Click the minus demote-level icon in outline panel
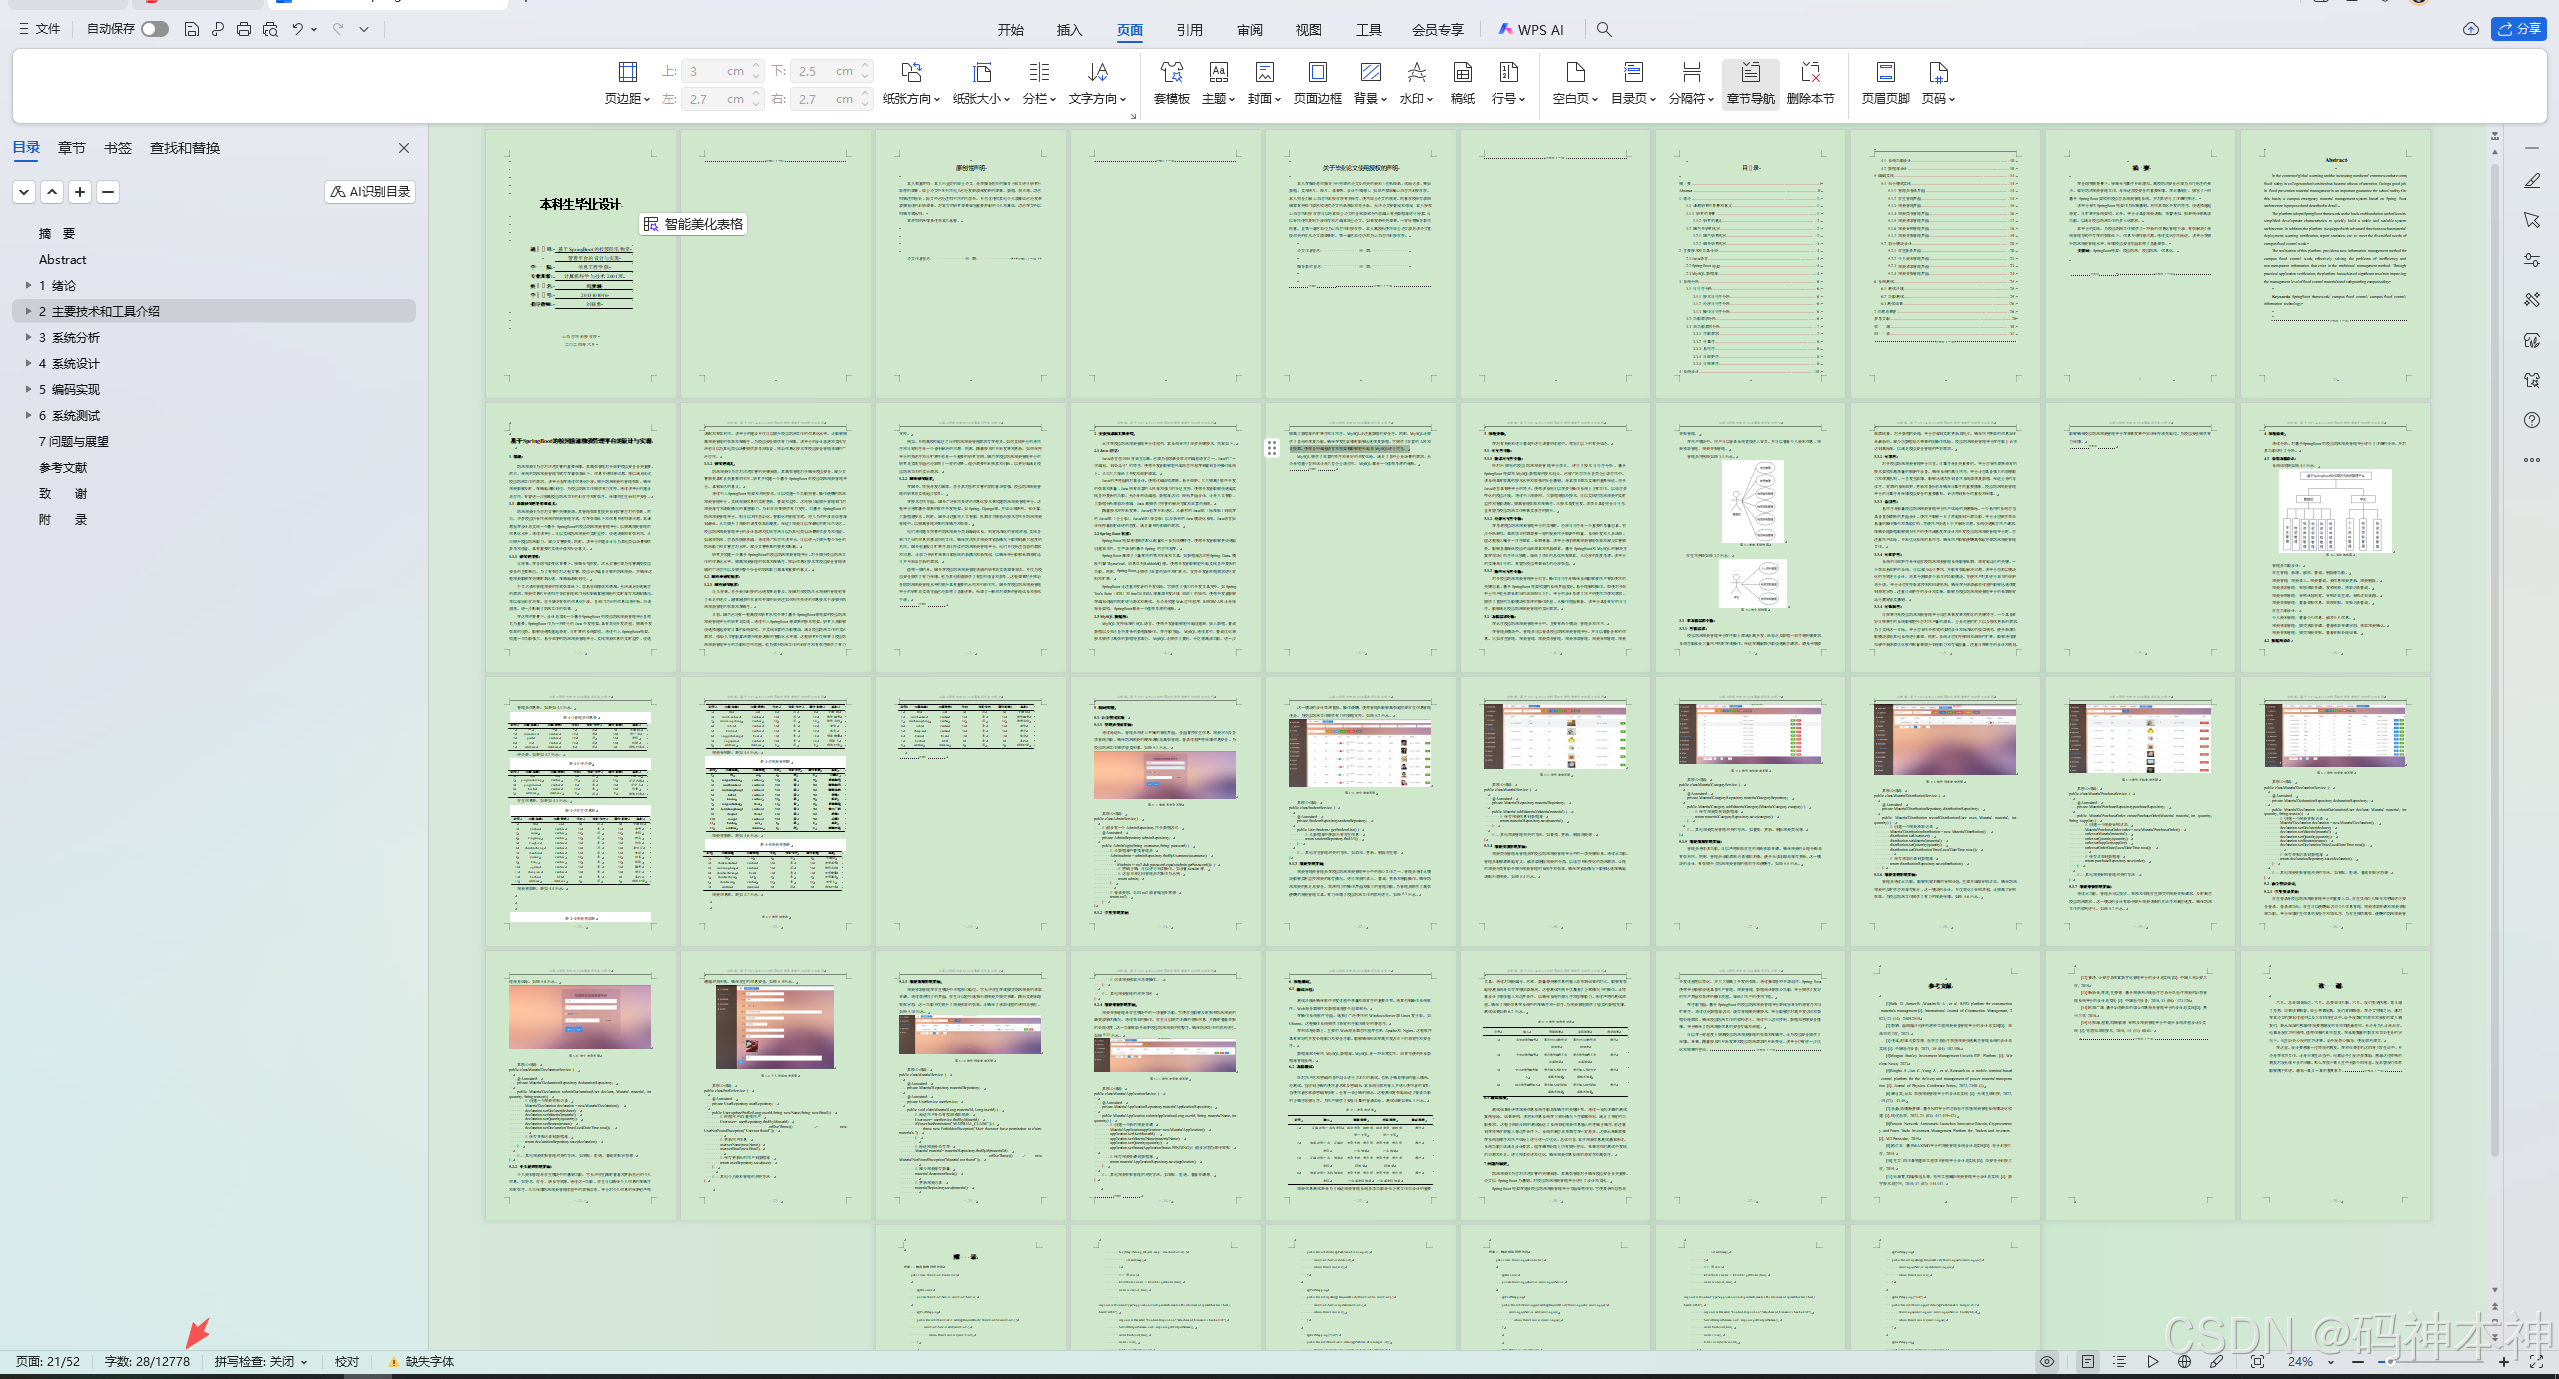Screen dimensions: 2559x1379 point(108,192)
